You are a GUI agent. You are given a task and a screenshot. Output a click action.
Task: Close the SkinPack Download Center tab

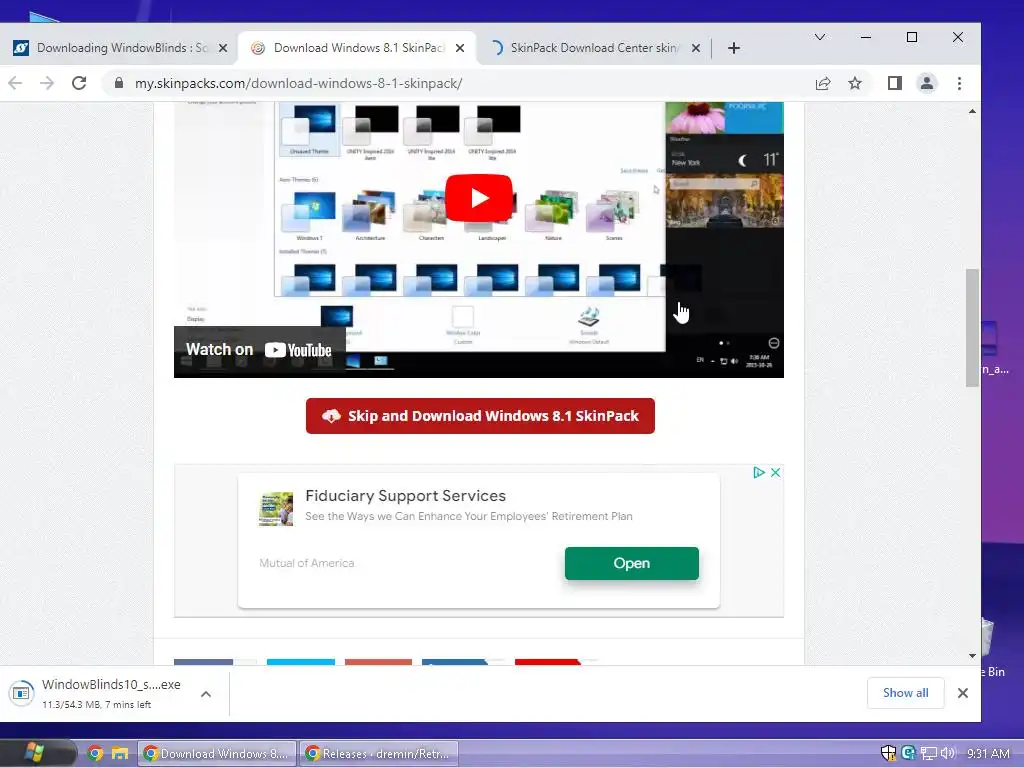tap(696, 48)
